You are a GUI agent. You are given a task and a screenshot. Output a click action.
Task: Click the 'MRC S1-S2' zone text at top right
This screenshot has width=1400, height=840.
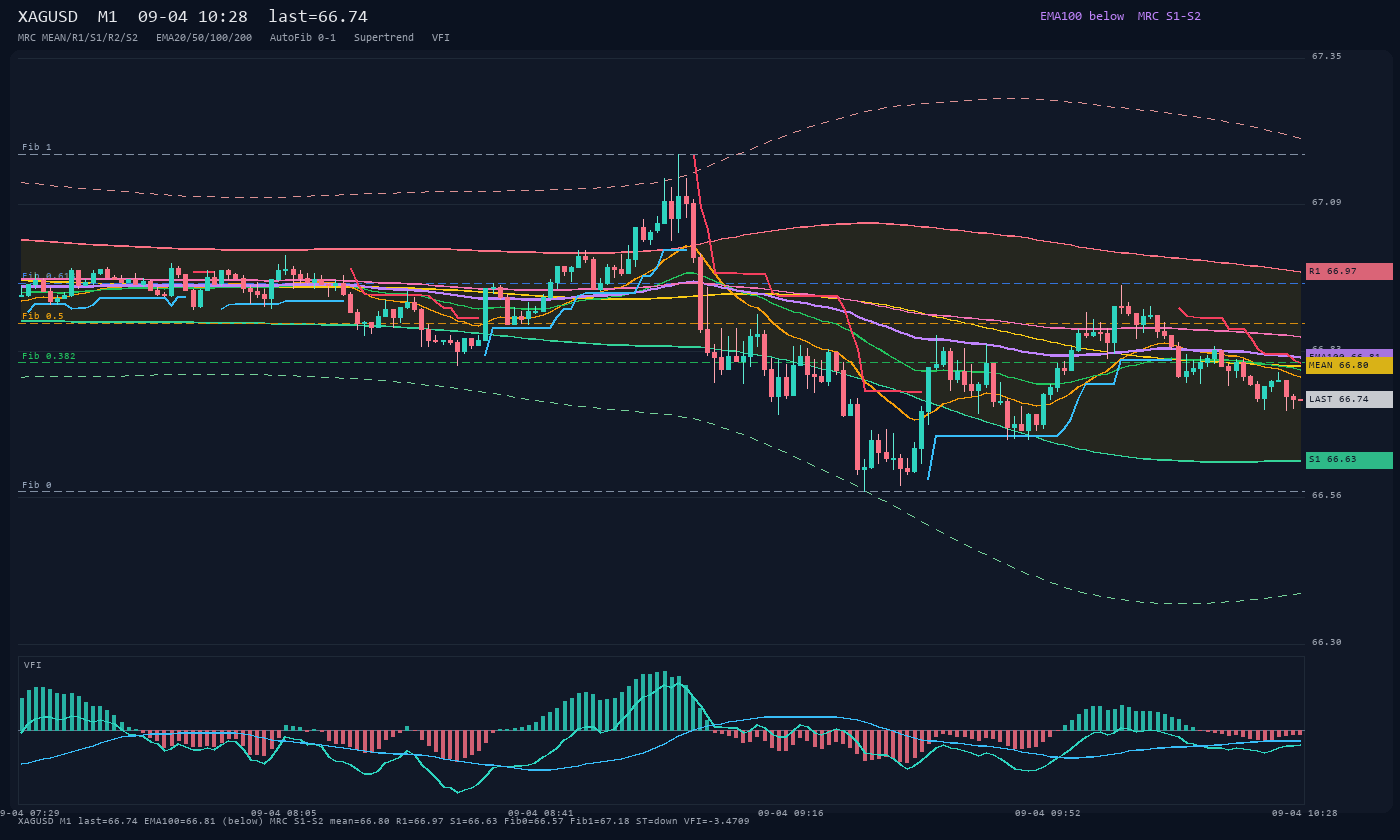pos(1169,16)
